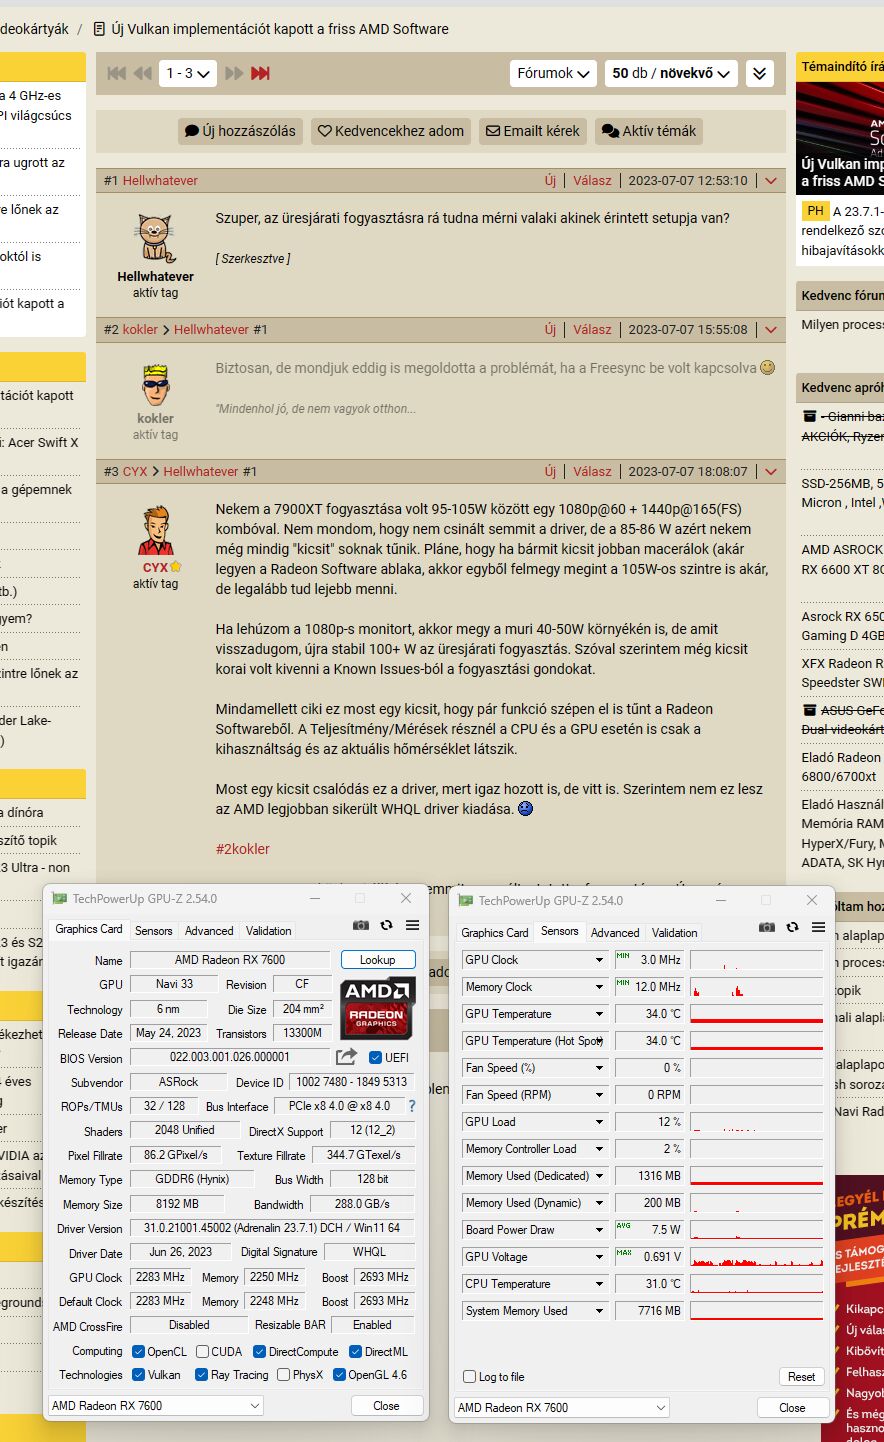Click the Driver Version field

(x=271, y=1228)
